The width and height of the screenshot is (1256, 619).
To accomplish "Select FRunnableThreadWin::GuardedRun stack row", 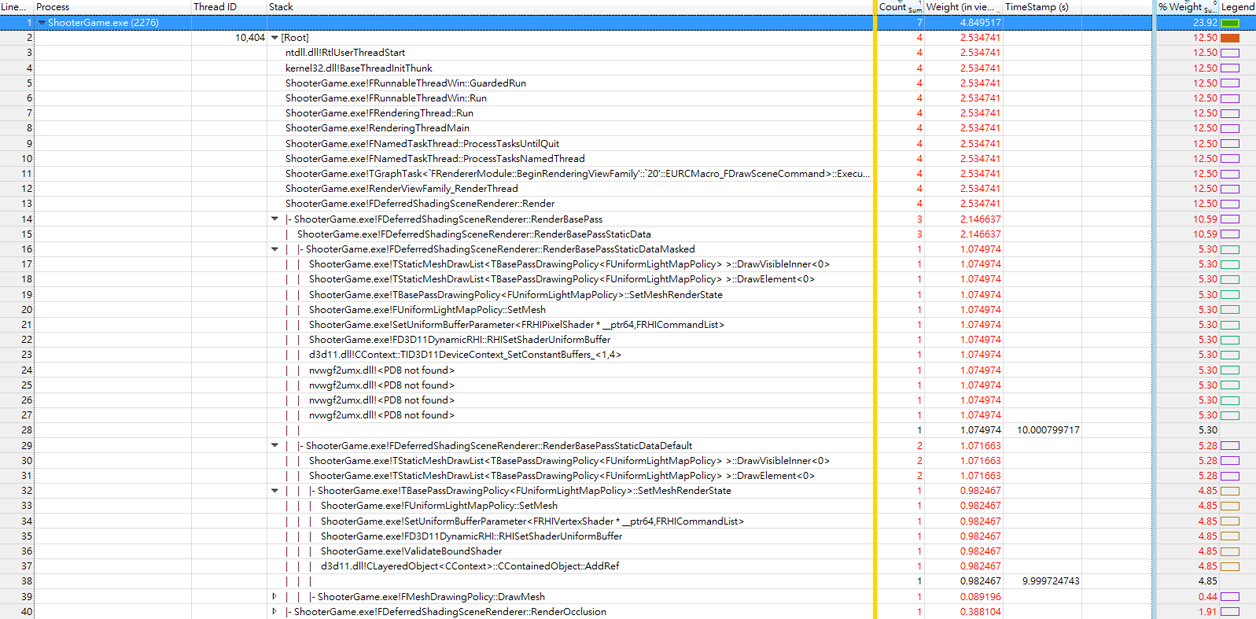I will click(x=405, y=83).
